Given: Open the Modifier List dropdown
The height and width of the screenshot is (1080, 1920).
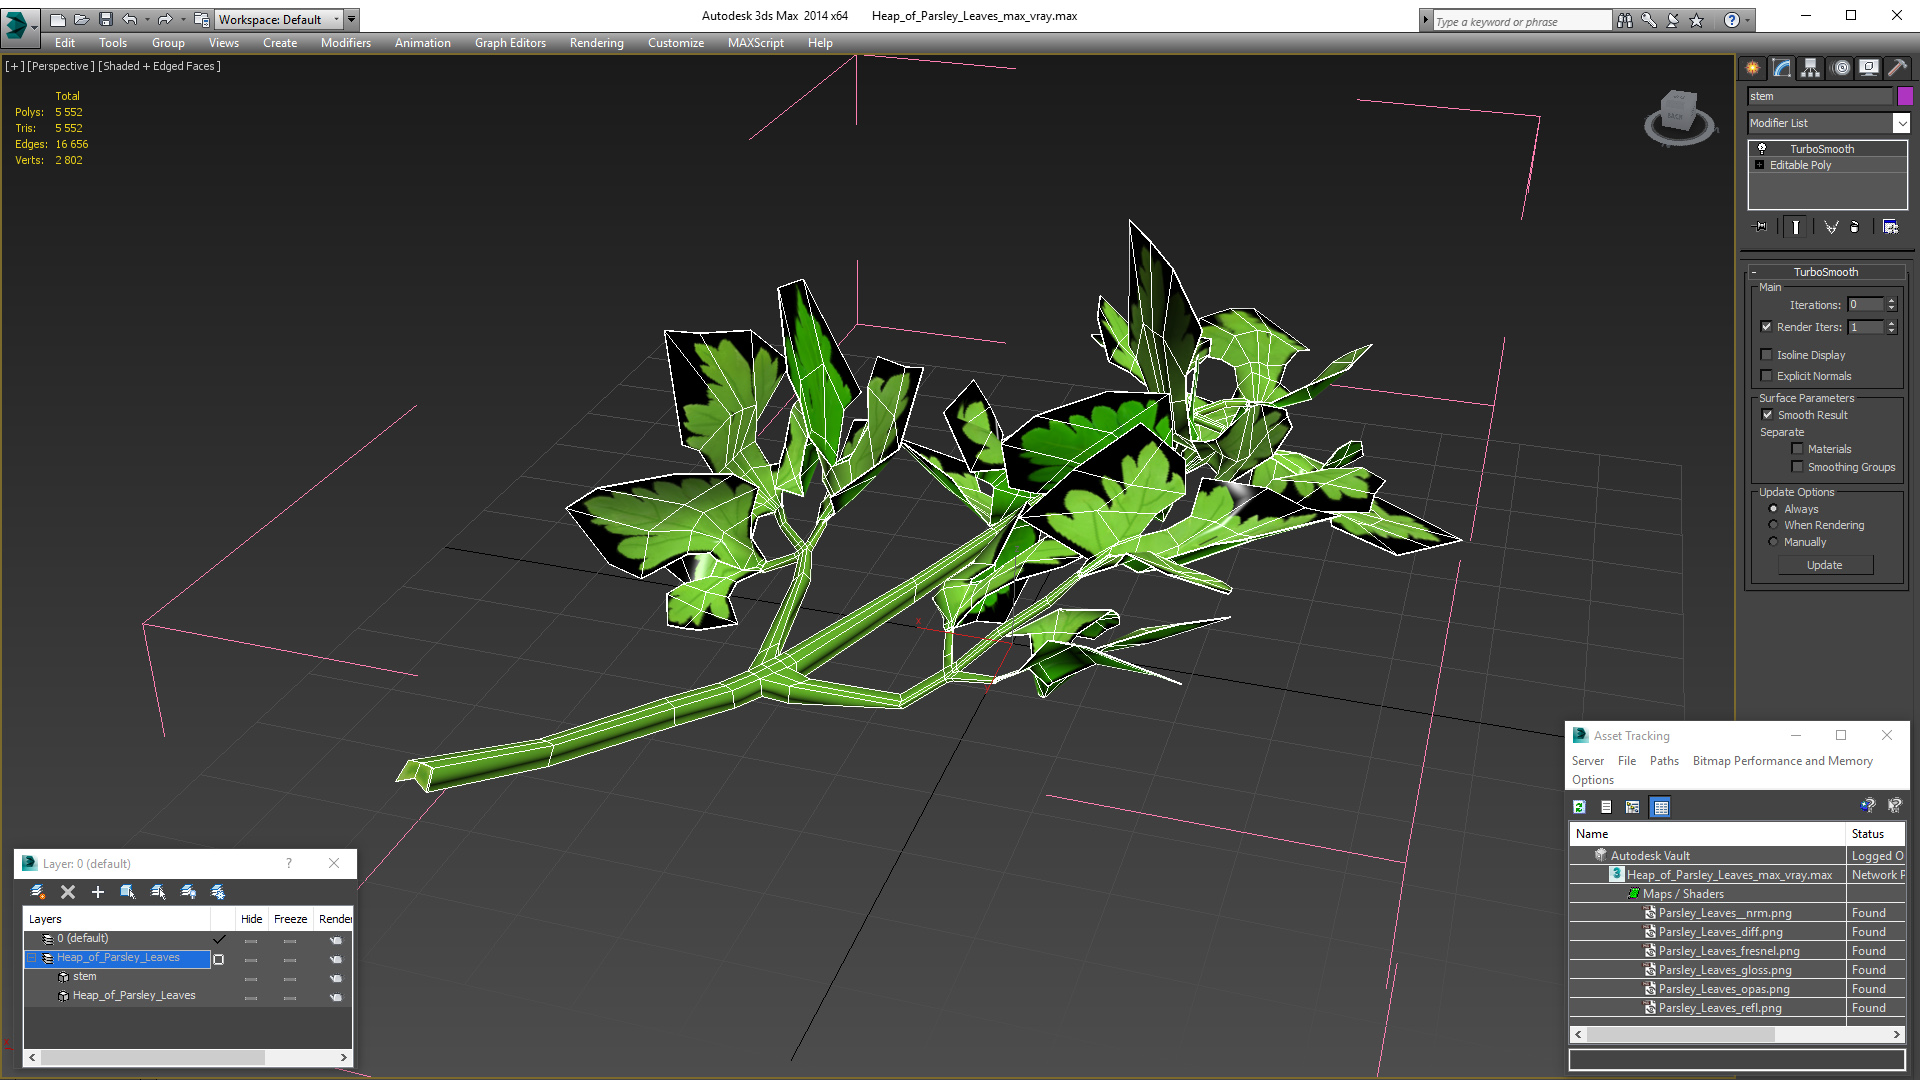Looking at the screenshot, I should pos(1901,123).
